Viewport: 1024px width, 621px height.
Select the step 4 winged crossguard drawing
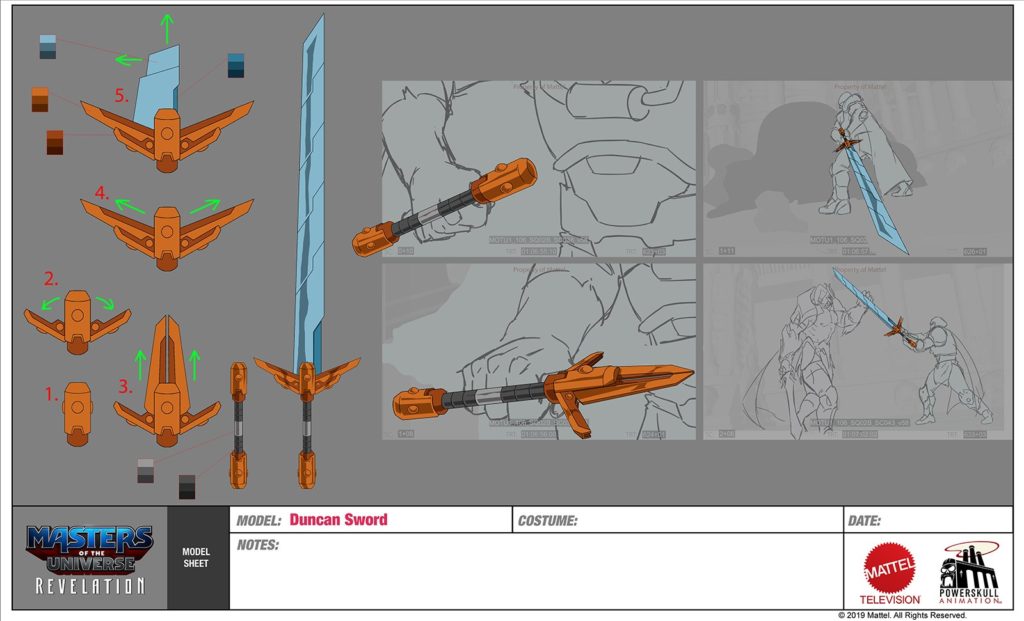(167, 226)
